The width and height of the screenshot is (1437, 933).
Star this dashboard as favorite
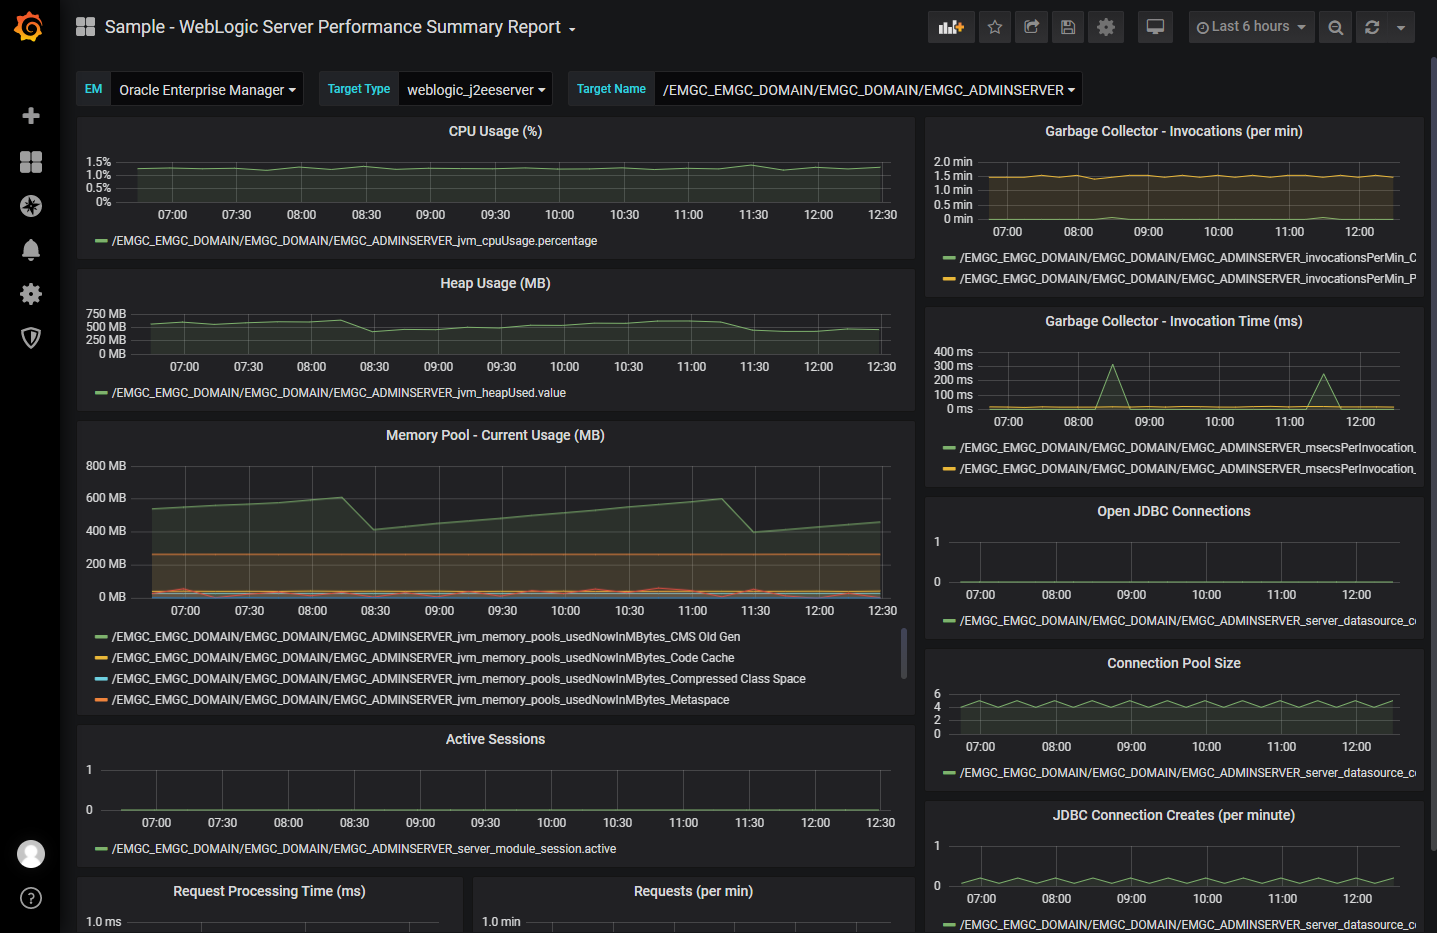[995, 27]
